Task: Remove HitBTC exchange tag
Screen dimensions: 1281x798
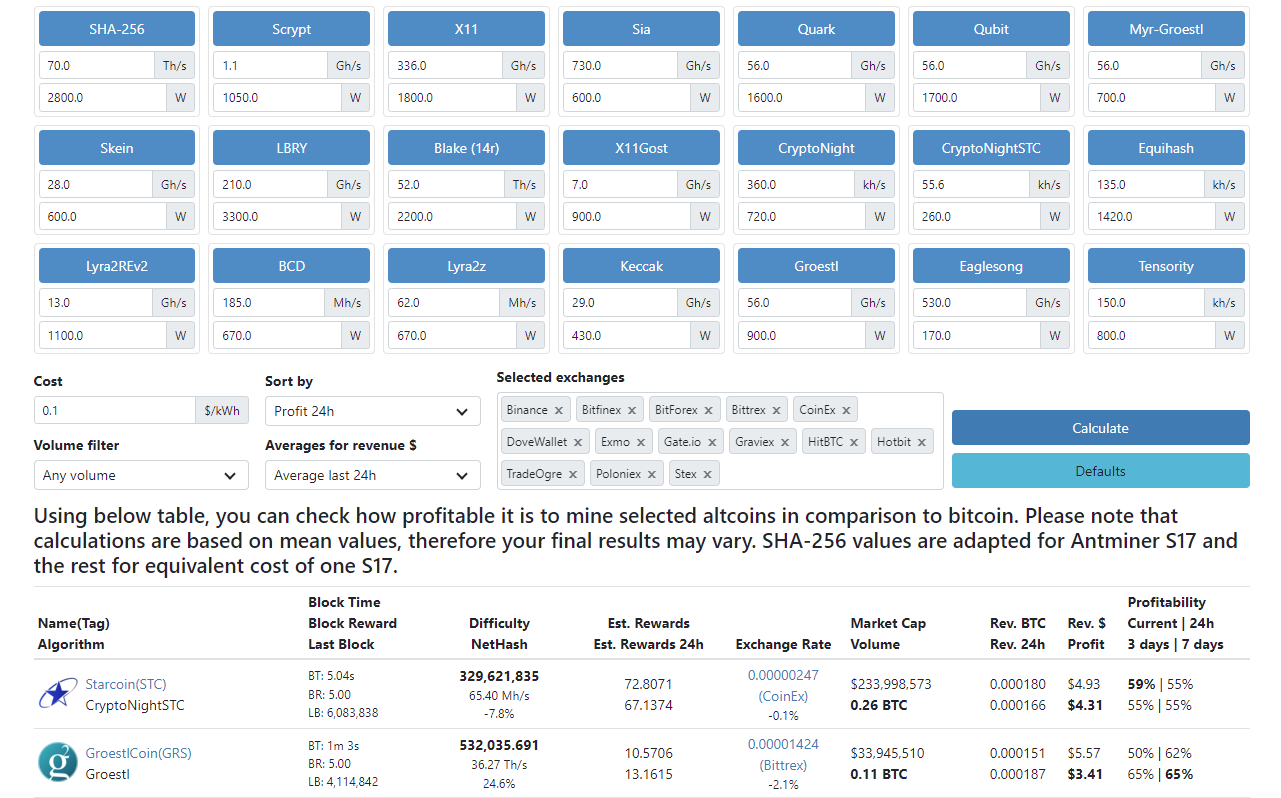Action: tap(854, 442)
